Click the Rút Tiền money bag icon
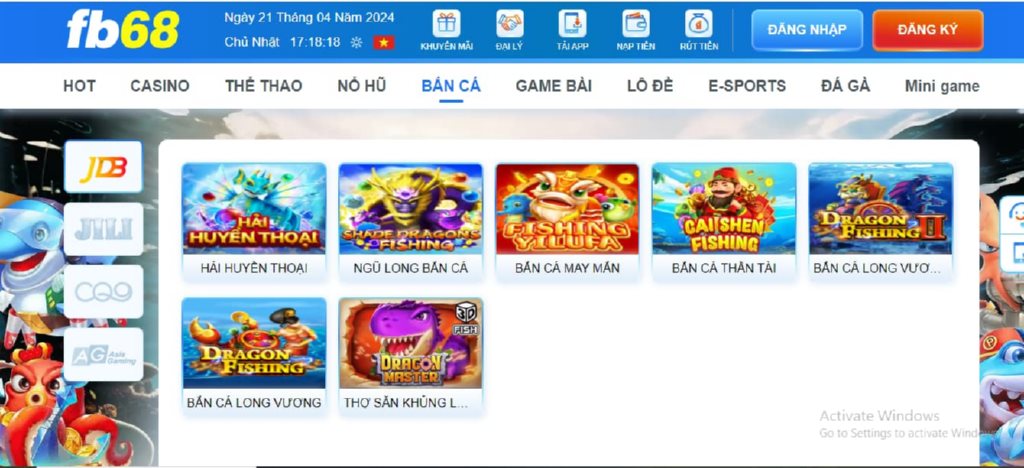The width and height of the screenshot is (1024, 468). click(698, 24)
